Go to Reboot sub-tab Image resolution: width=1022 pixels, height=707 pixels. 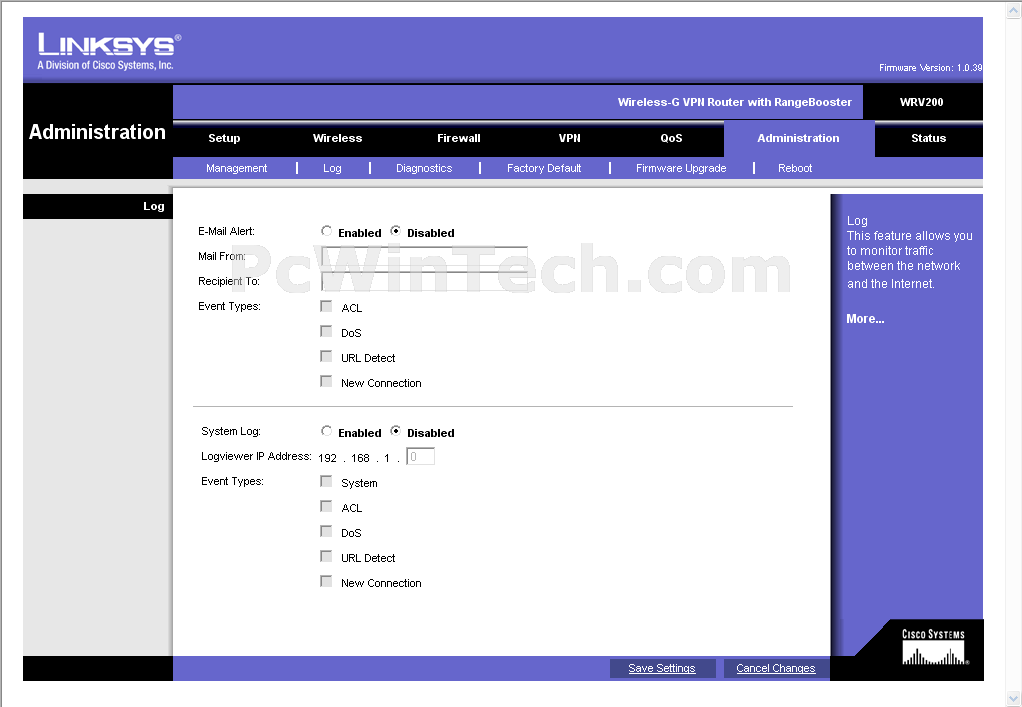[795, 168]
